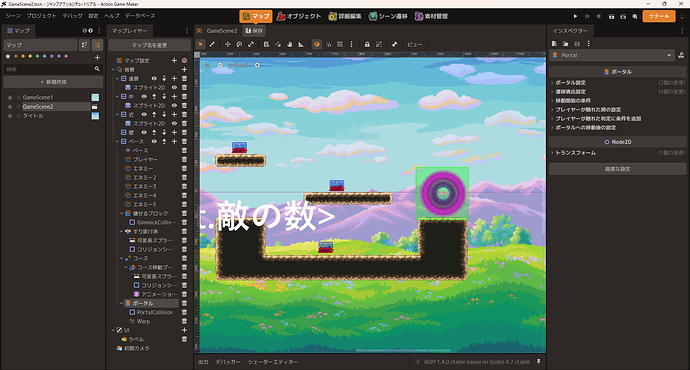Toggle visibility of the 壁 layer
Viewport: 690px width, 370px height.
click(x=144, y=132)
